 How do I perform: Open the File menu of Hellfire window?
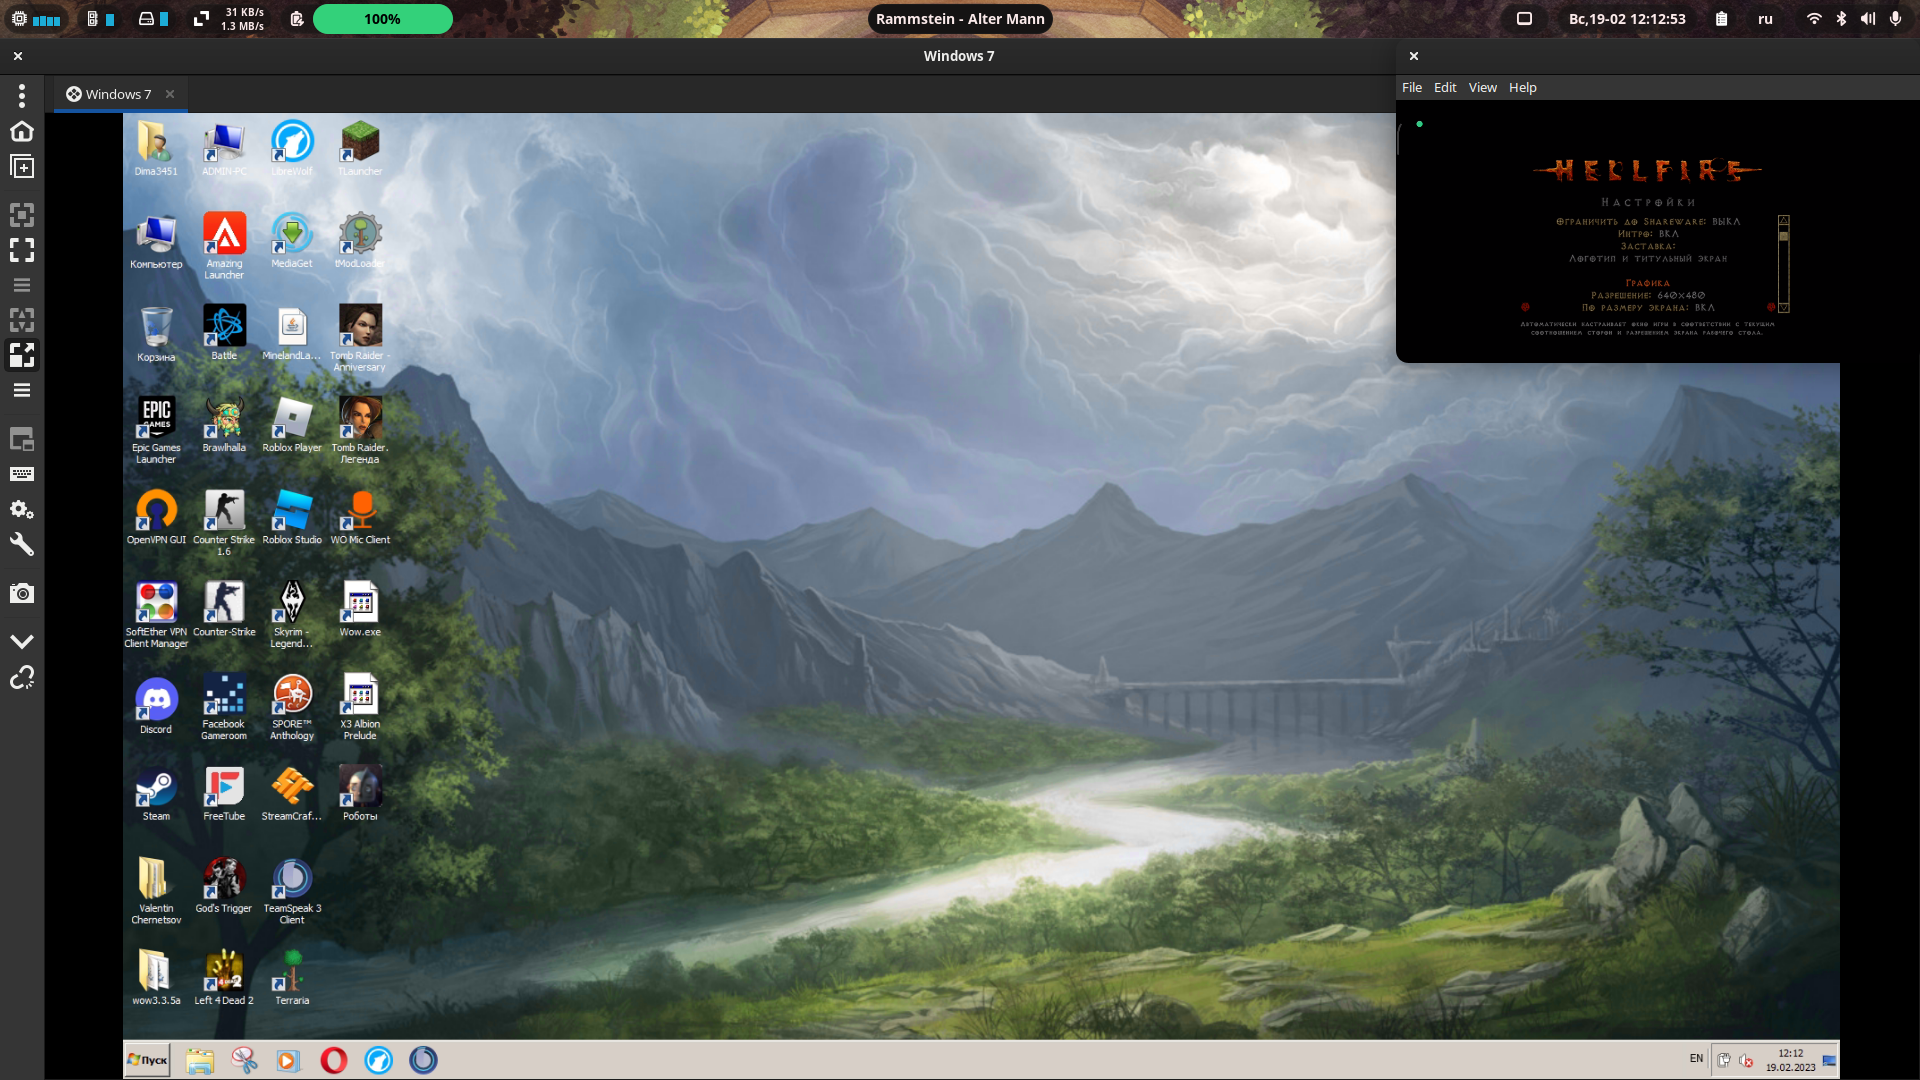tap(1411, 88)
